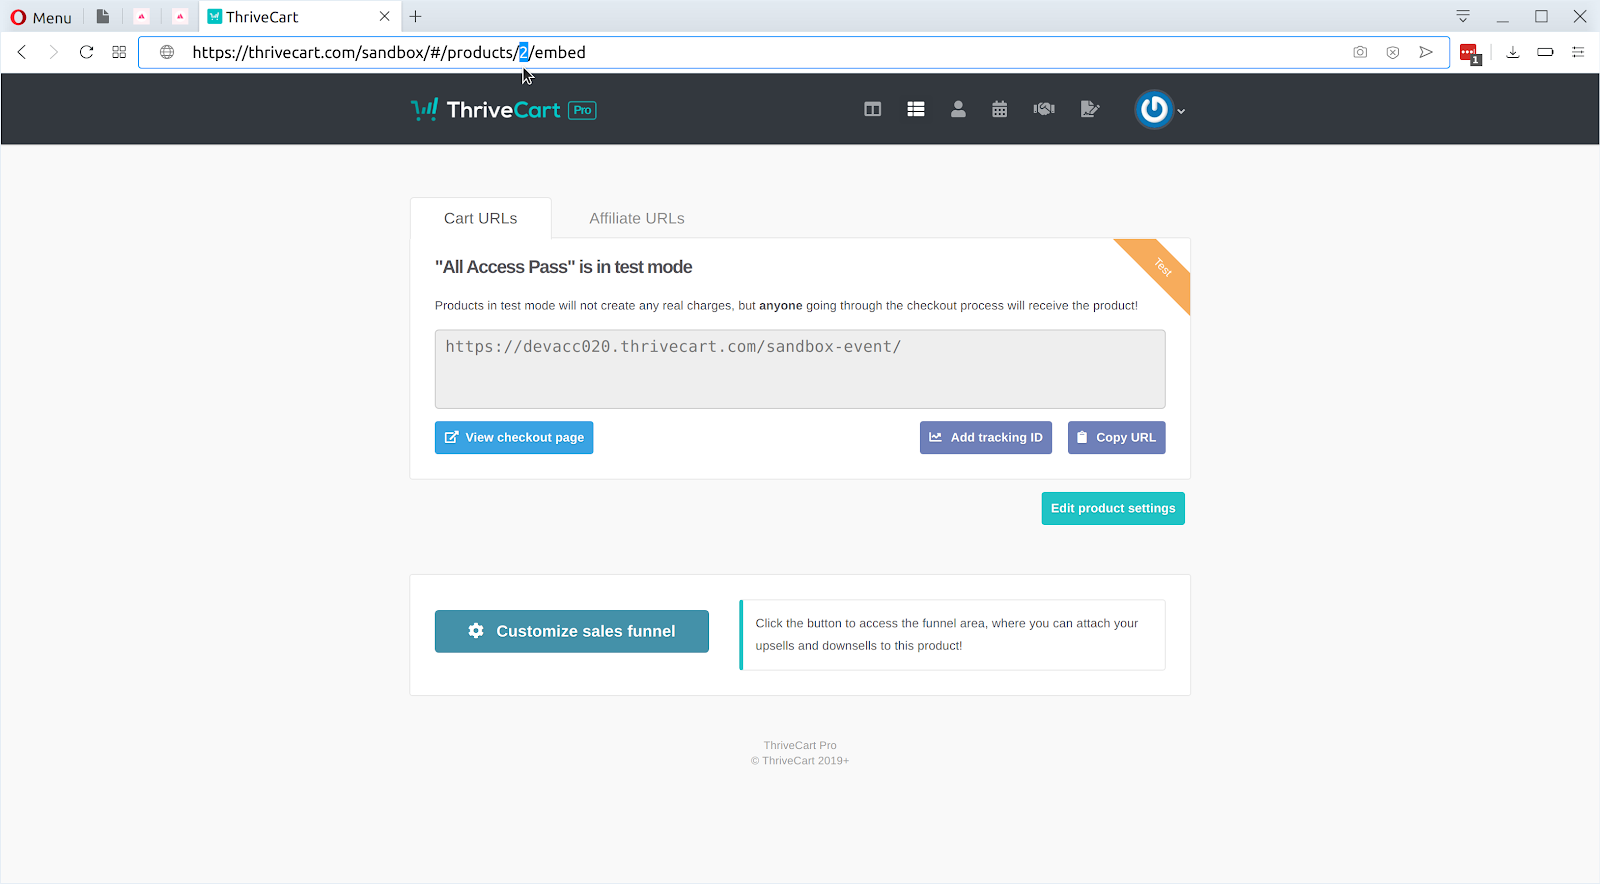
Task: Click the battery saver icon in toolbar
Action: click(x=1545, y=52)
